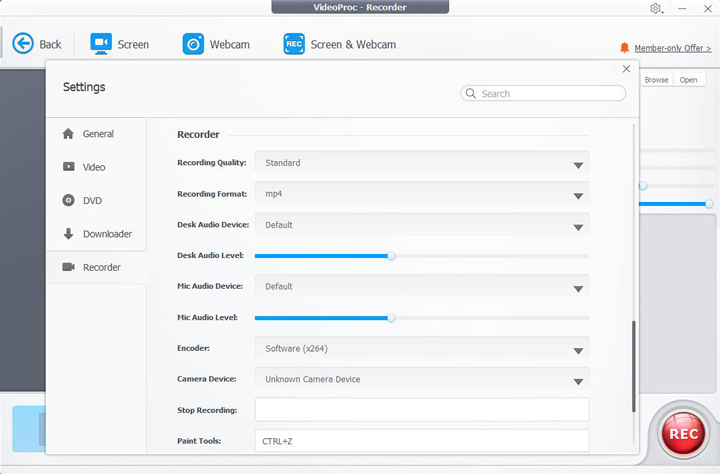This screenshot has height=474, width=720.
Task: Start recording with the red REC button
Action: point(683,434)
